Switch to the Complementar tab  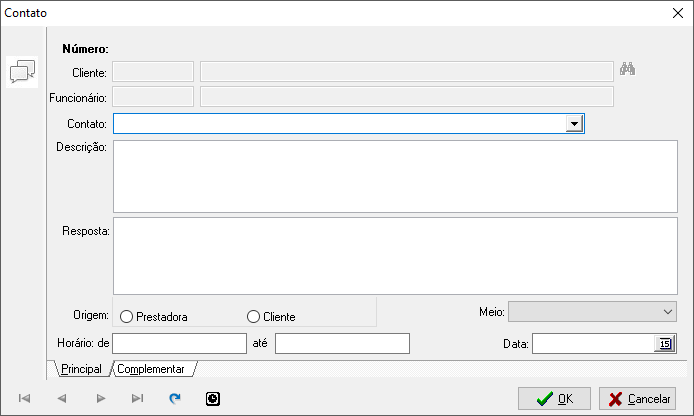click(x=151, y=369)
